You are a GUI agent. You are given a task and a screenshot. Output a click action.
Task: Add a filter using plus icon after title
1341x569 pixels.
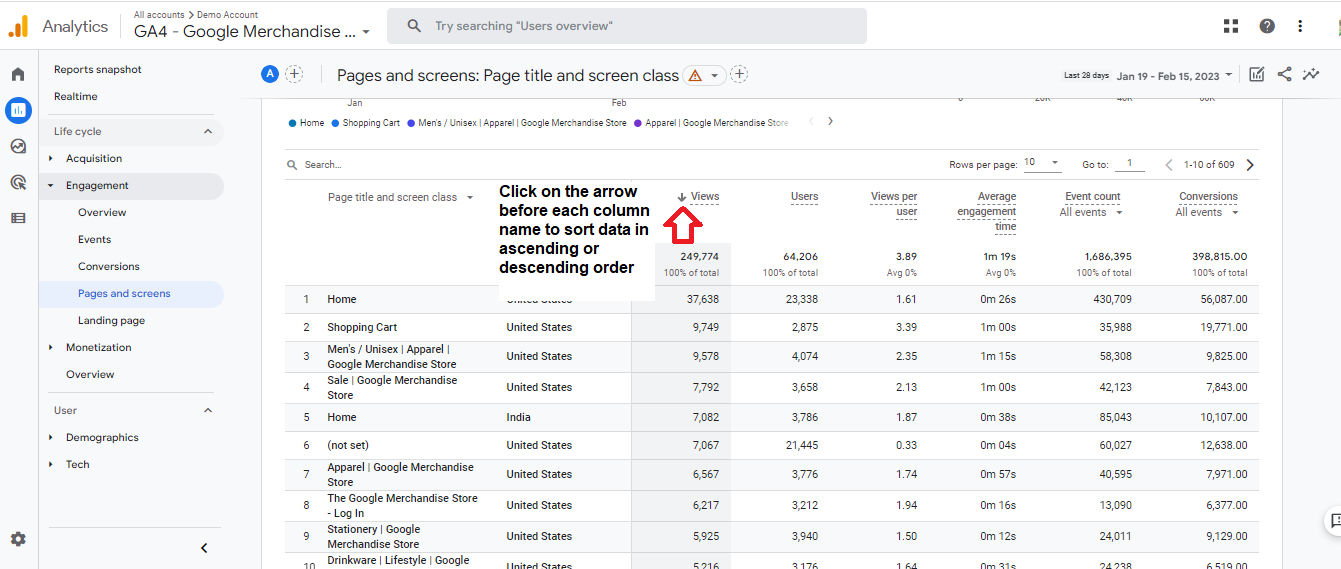point(739,74)
